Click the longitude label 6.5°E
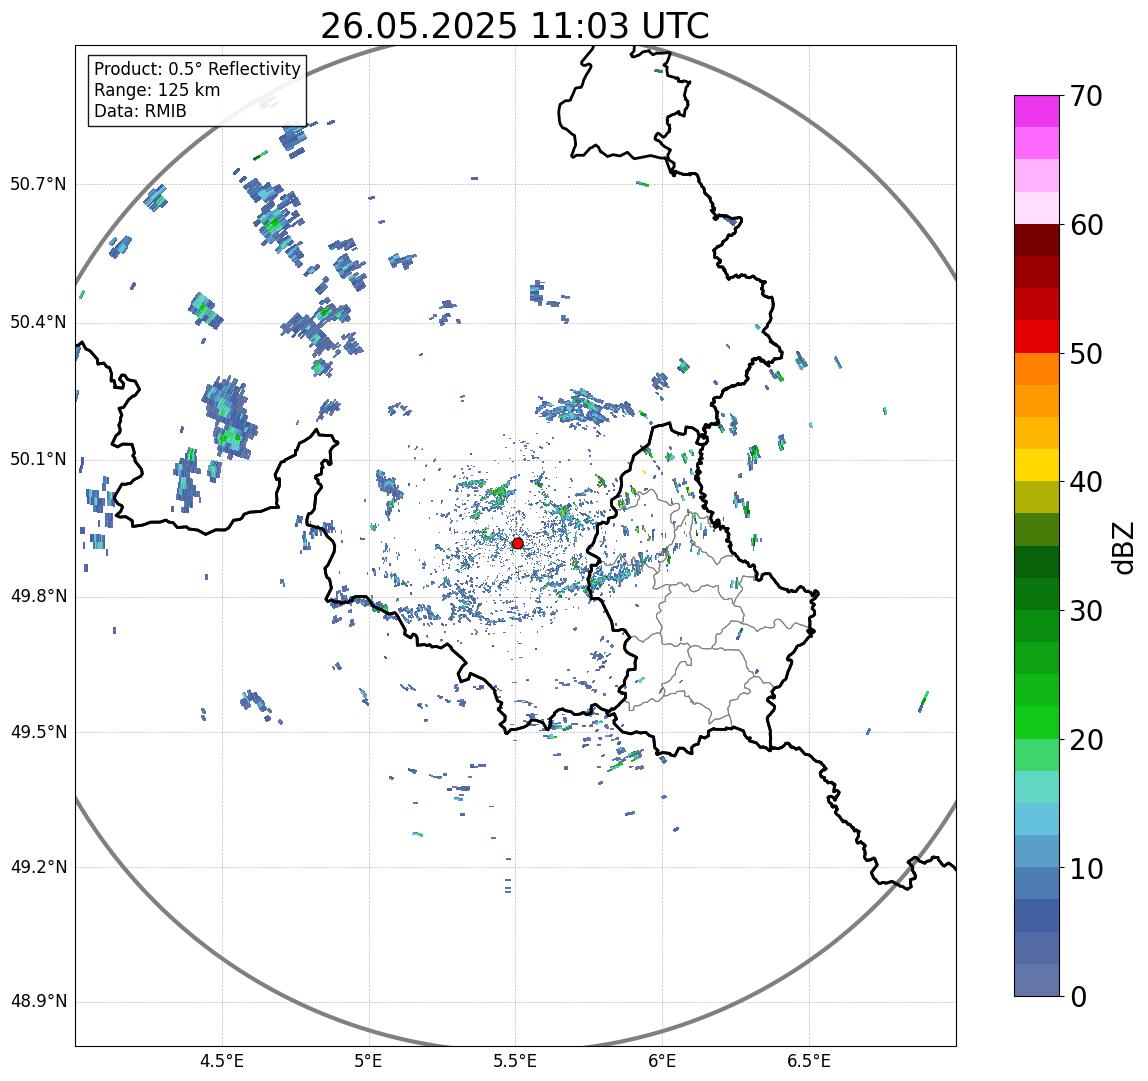 click(809, 1061)
